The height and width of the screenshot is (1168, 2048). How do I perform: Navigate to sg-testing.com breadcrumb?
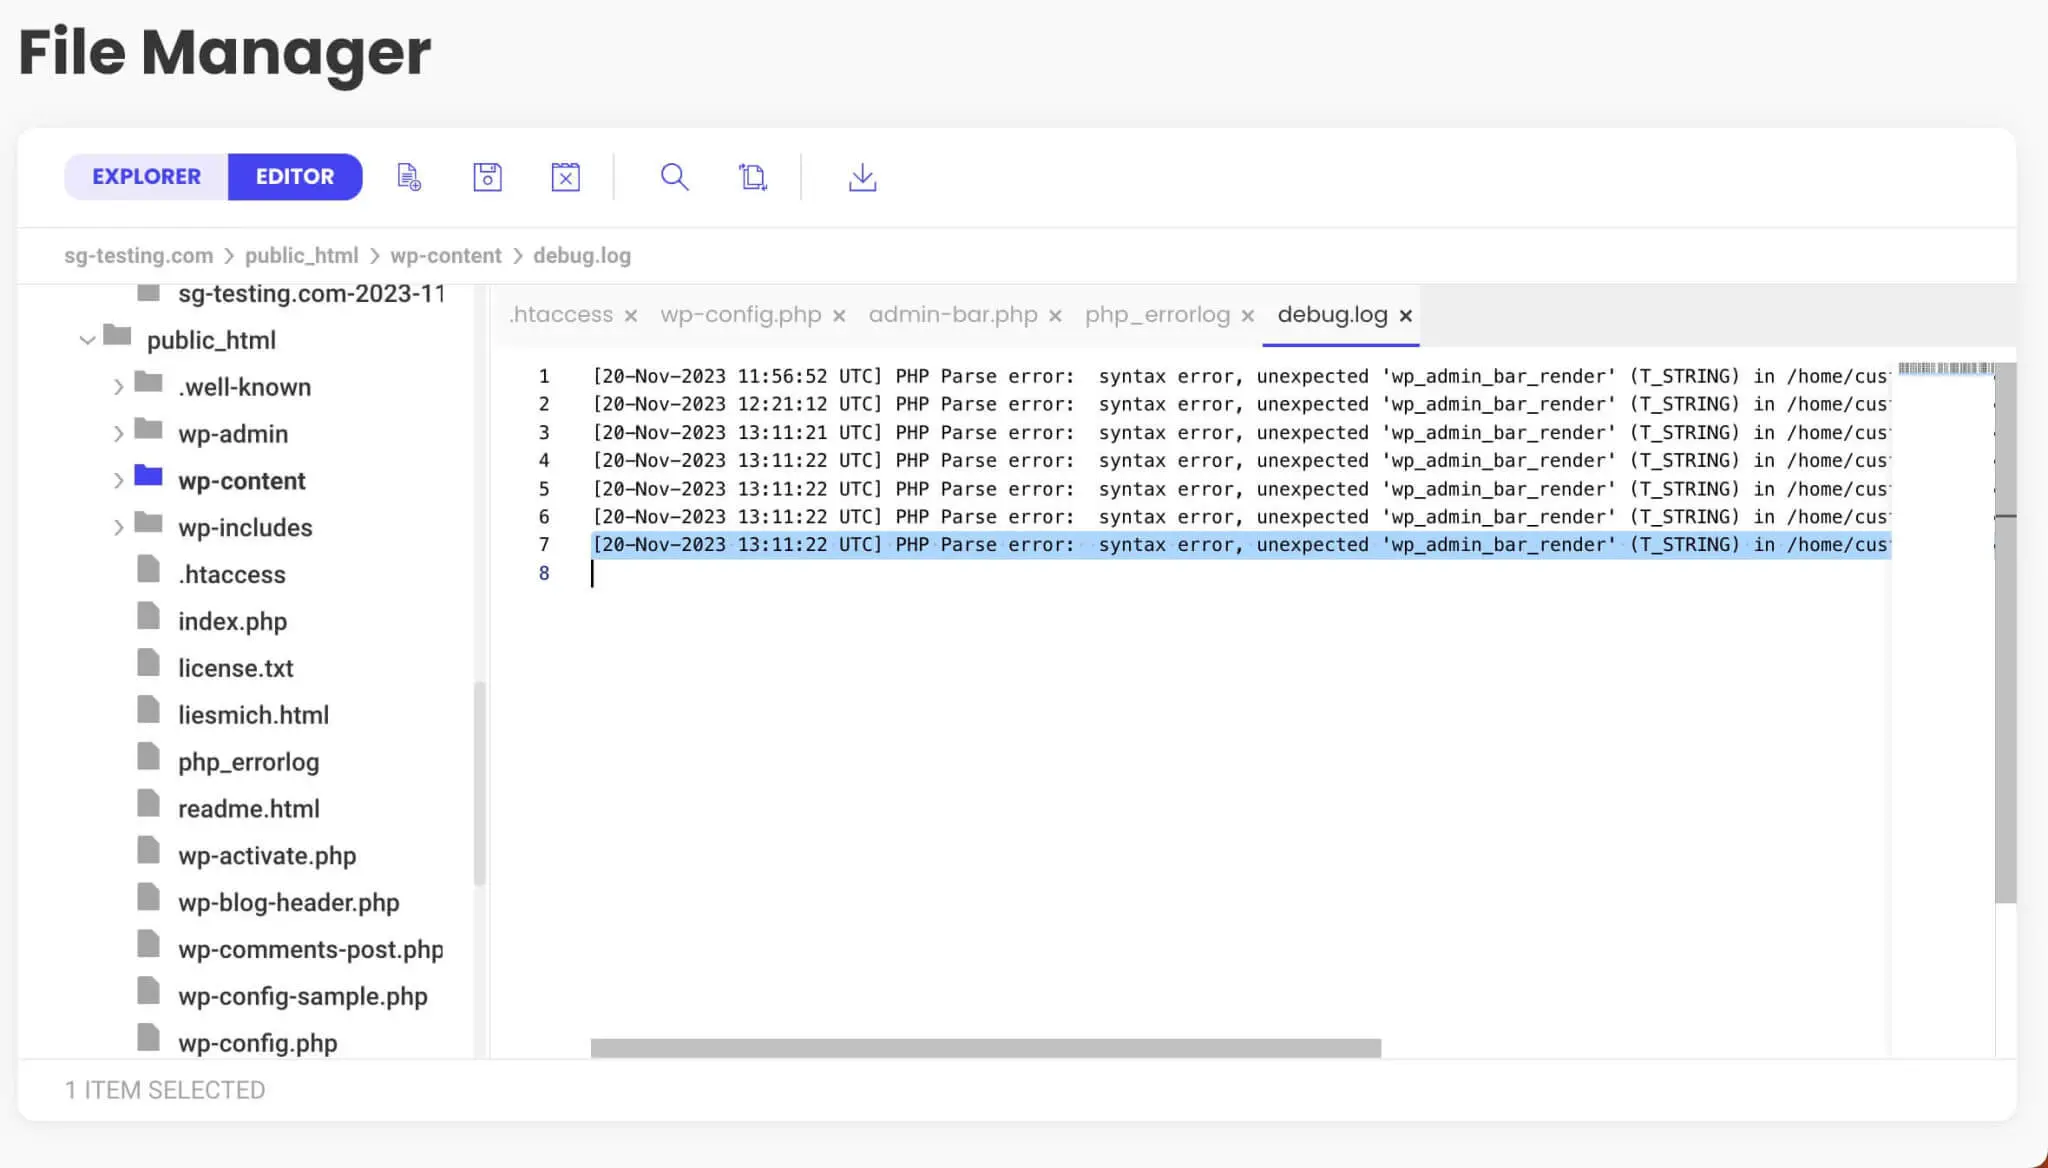coord(138,256)
